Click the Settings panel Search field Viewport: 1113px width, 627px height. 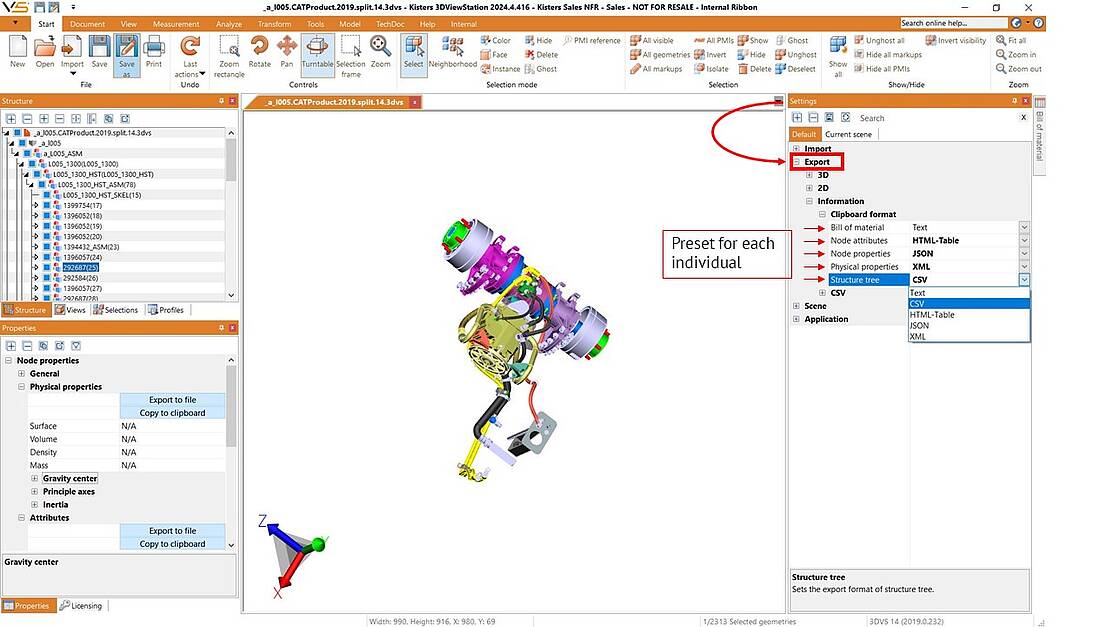point(937,119)
